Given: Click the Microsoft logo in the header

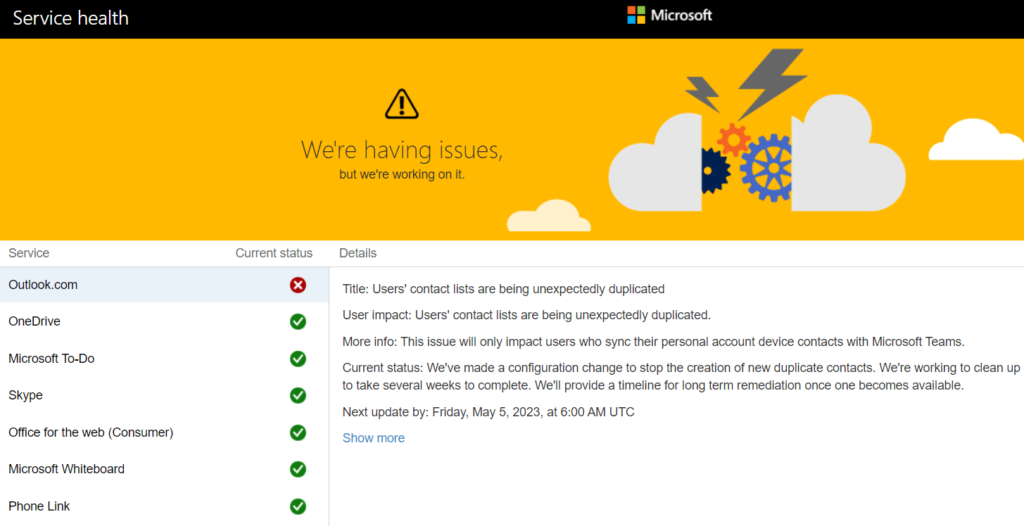Looking at the screenshot, I should click(669, 15).
